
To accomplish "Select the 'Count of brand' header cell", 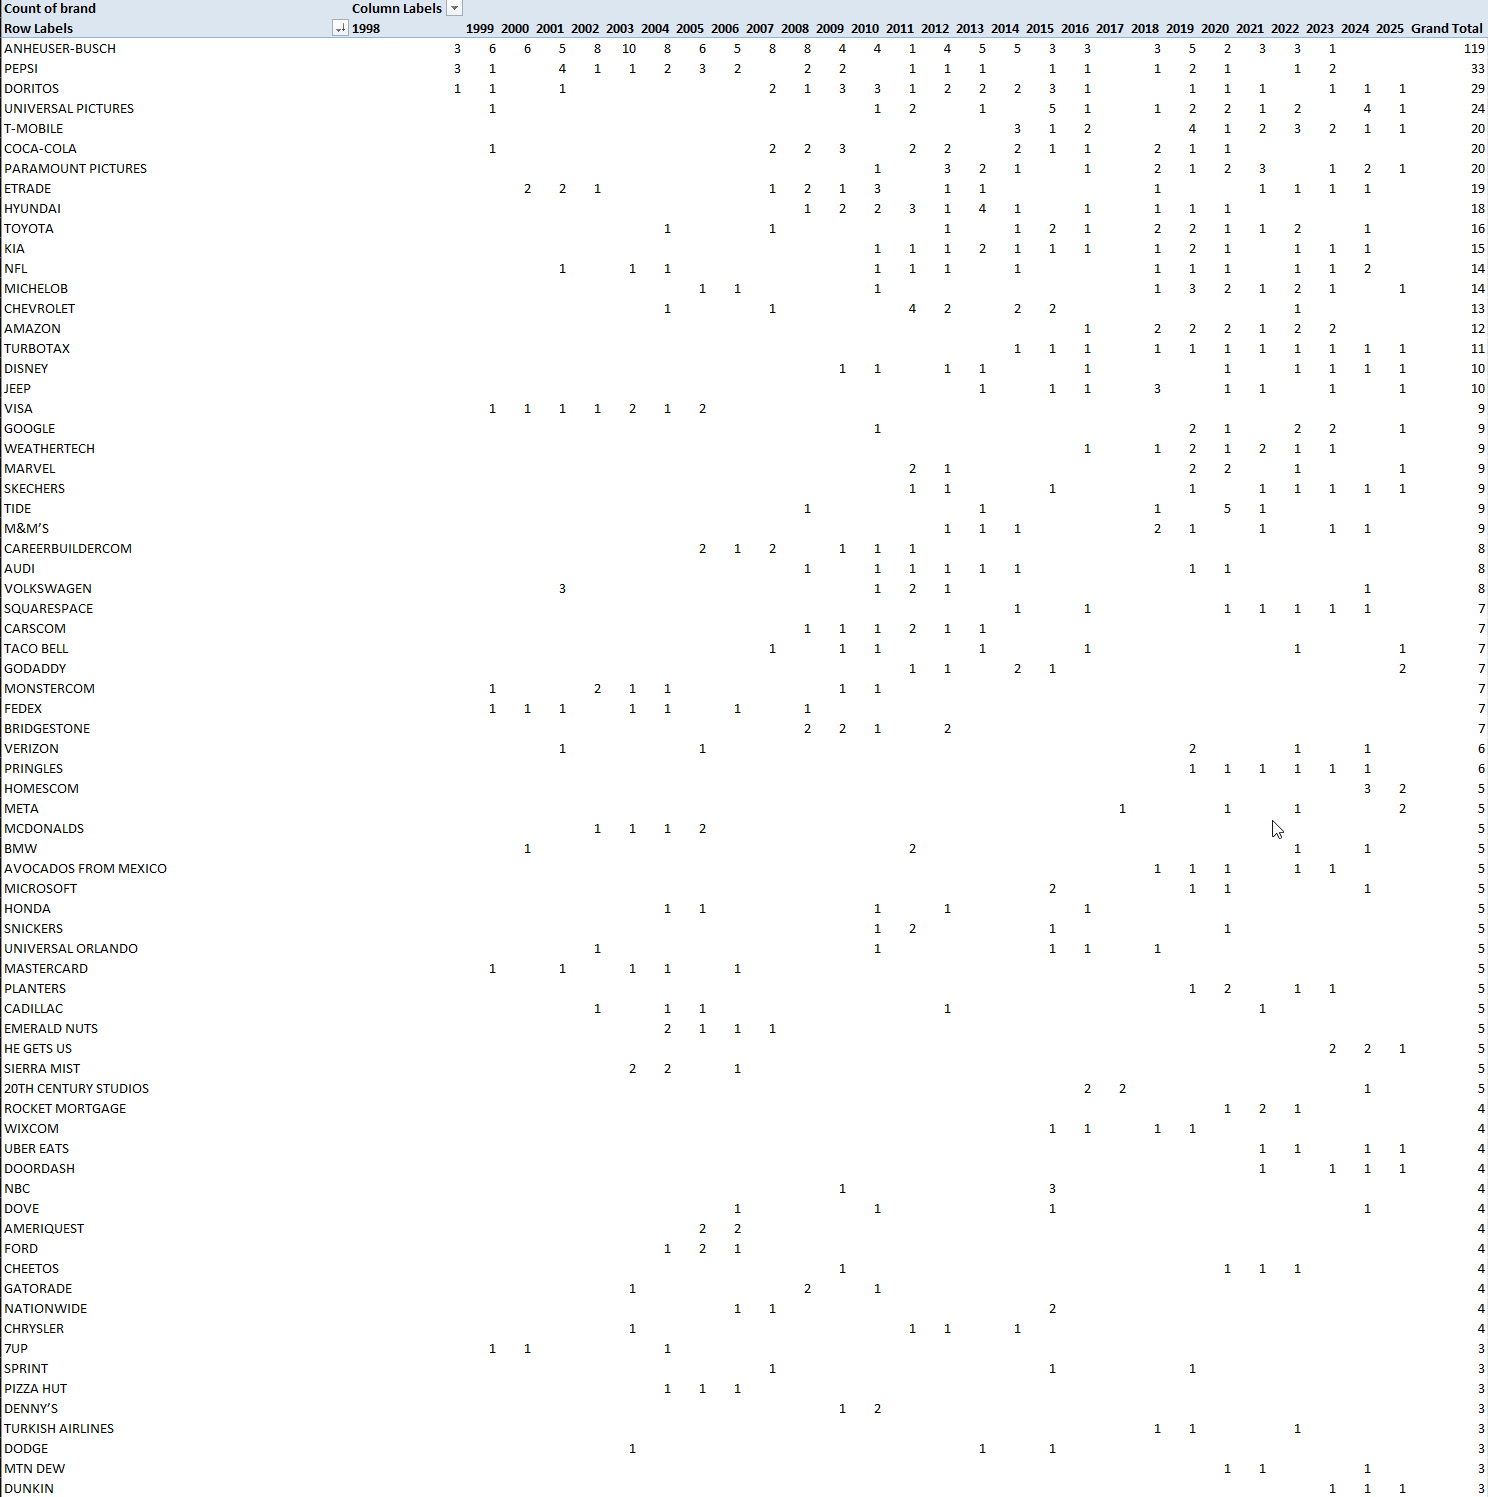I will tap(50, 8).
